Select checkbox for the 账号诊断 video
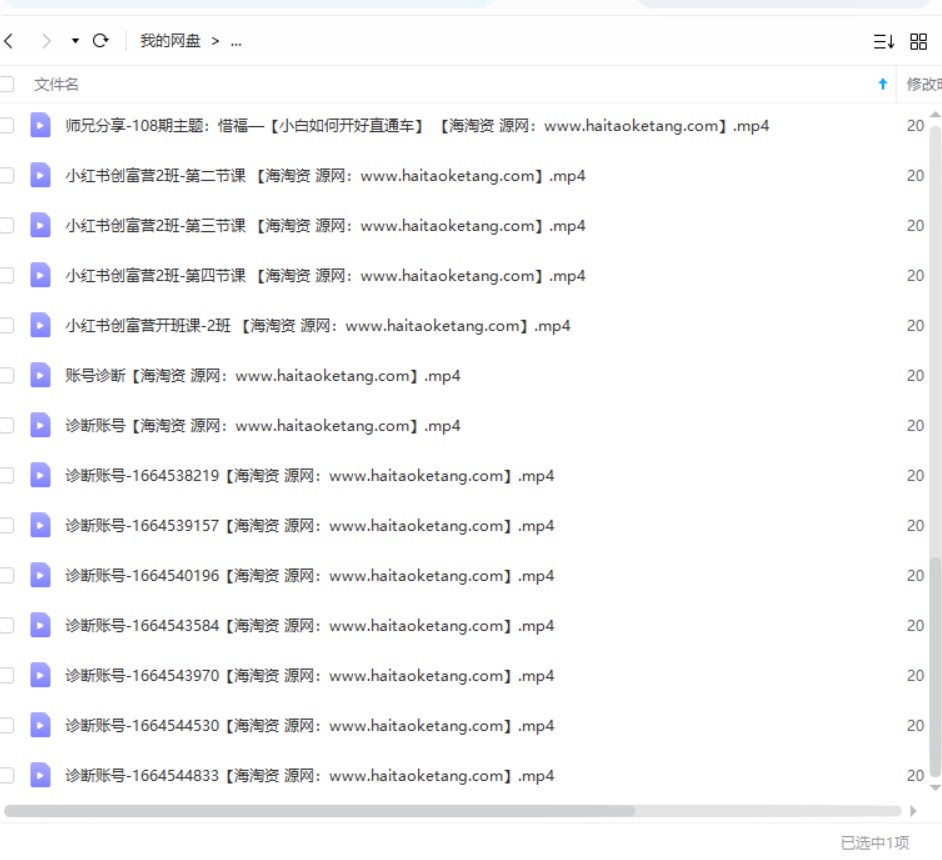The image size is (942, 860). (7, 375)
